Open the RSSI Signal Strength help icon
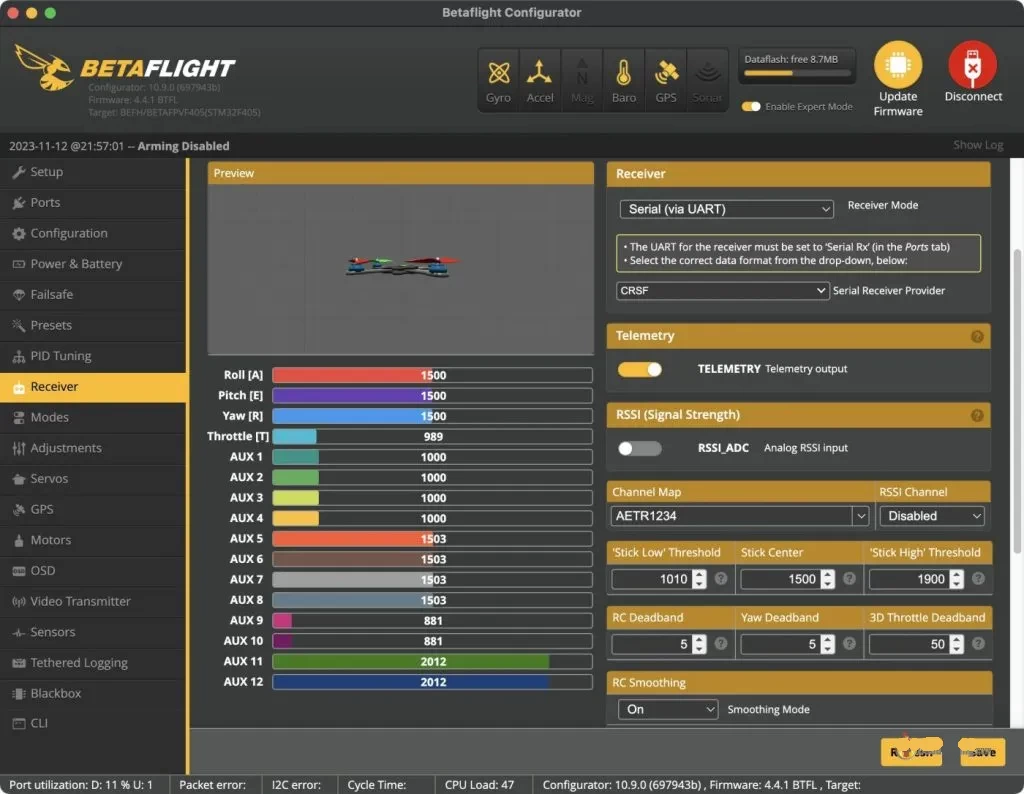Screen dimensions: 1024x794 pos(977,415)
